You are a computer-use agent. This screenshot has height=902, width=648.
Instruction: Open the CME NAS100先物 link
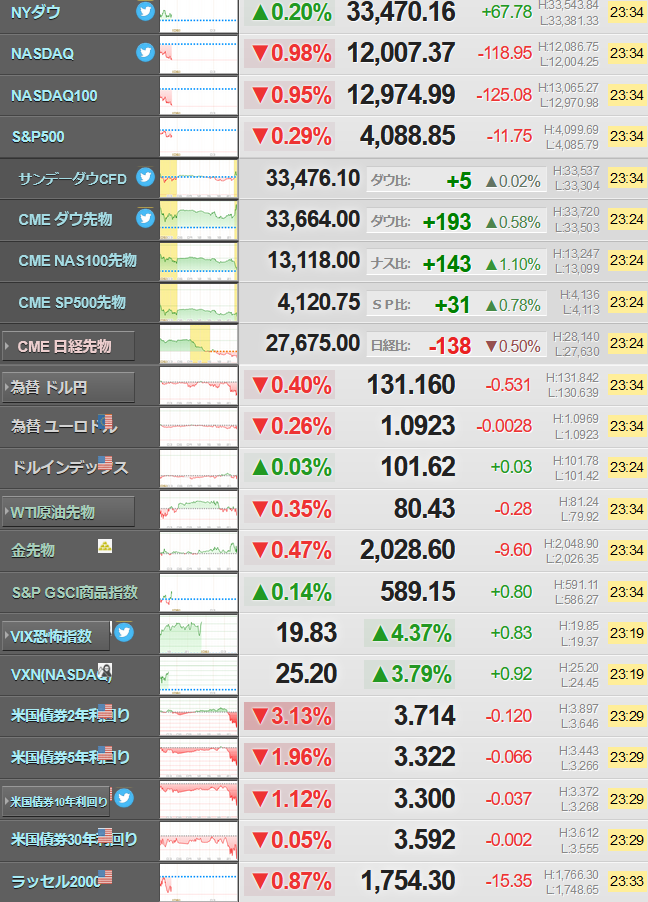pyautogui.click(x=78, y=261)
